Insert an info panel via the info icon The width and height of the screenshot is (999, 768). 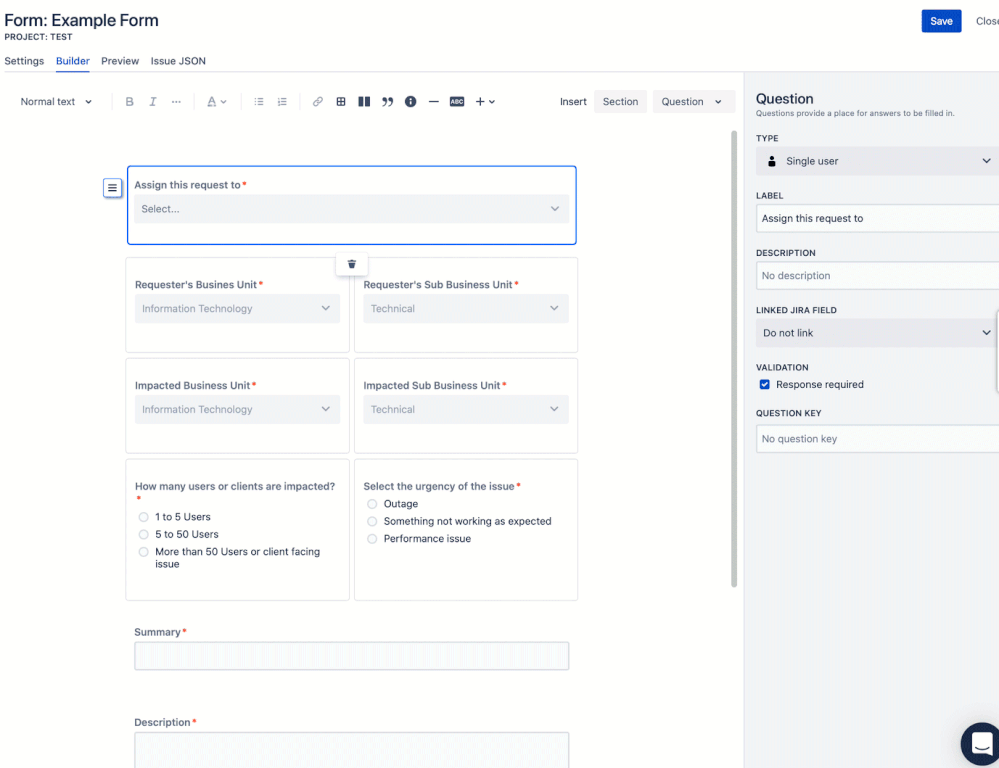410,101
